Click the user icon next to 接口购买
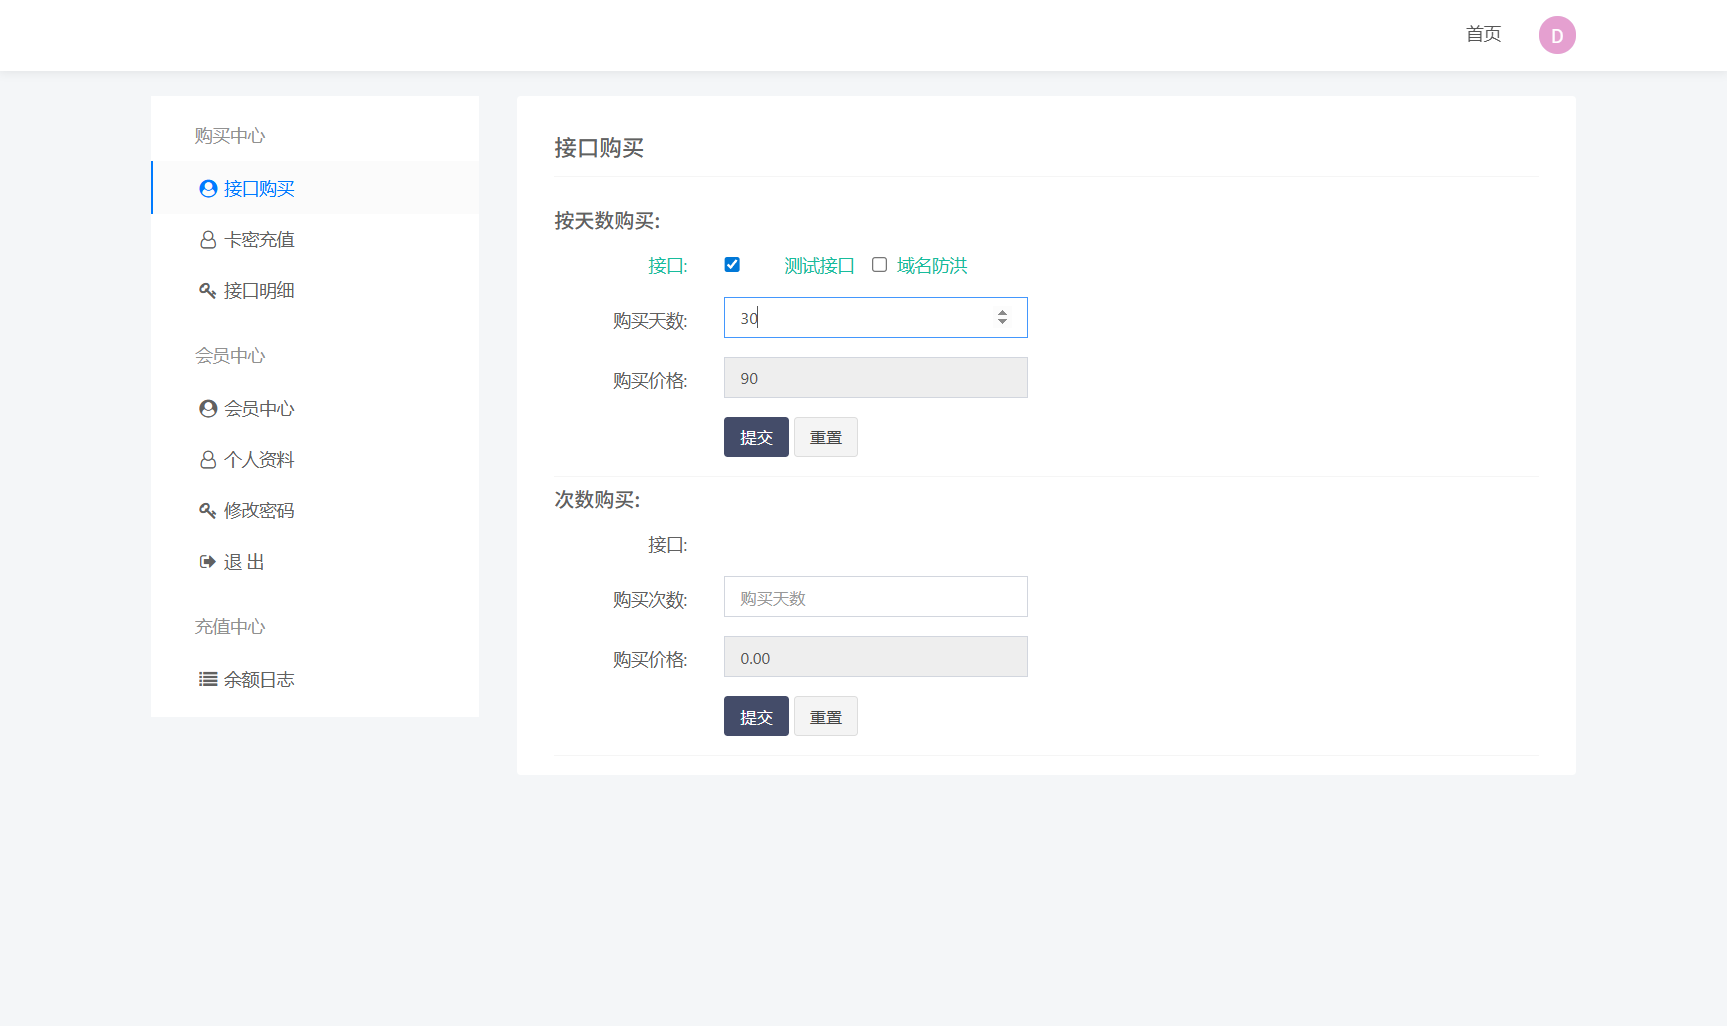This screenshot has height=1026, width=1727. pos(207,188)
